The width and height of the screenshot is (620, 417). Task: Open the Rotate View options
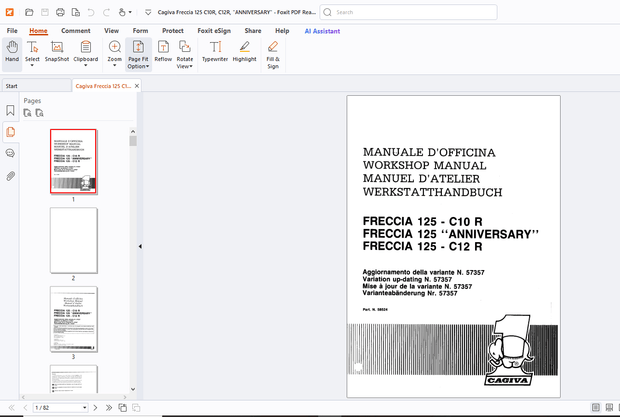pos(185,55)
